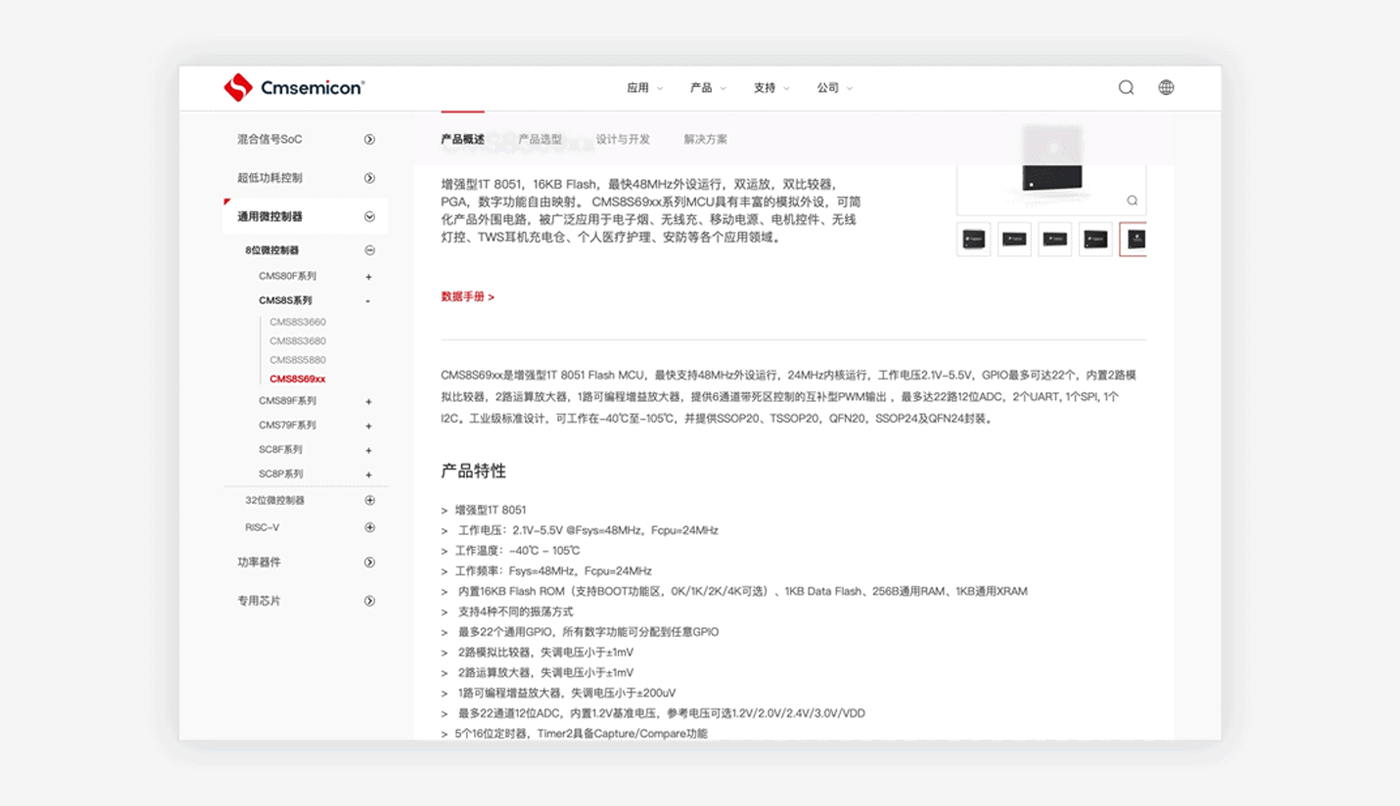This screenshot has width=1400, height=806.
Task: Expand the 专用芯片 category arrow
Action: (x=370, y=601)
